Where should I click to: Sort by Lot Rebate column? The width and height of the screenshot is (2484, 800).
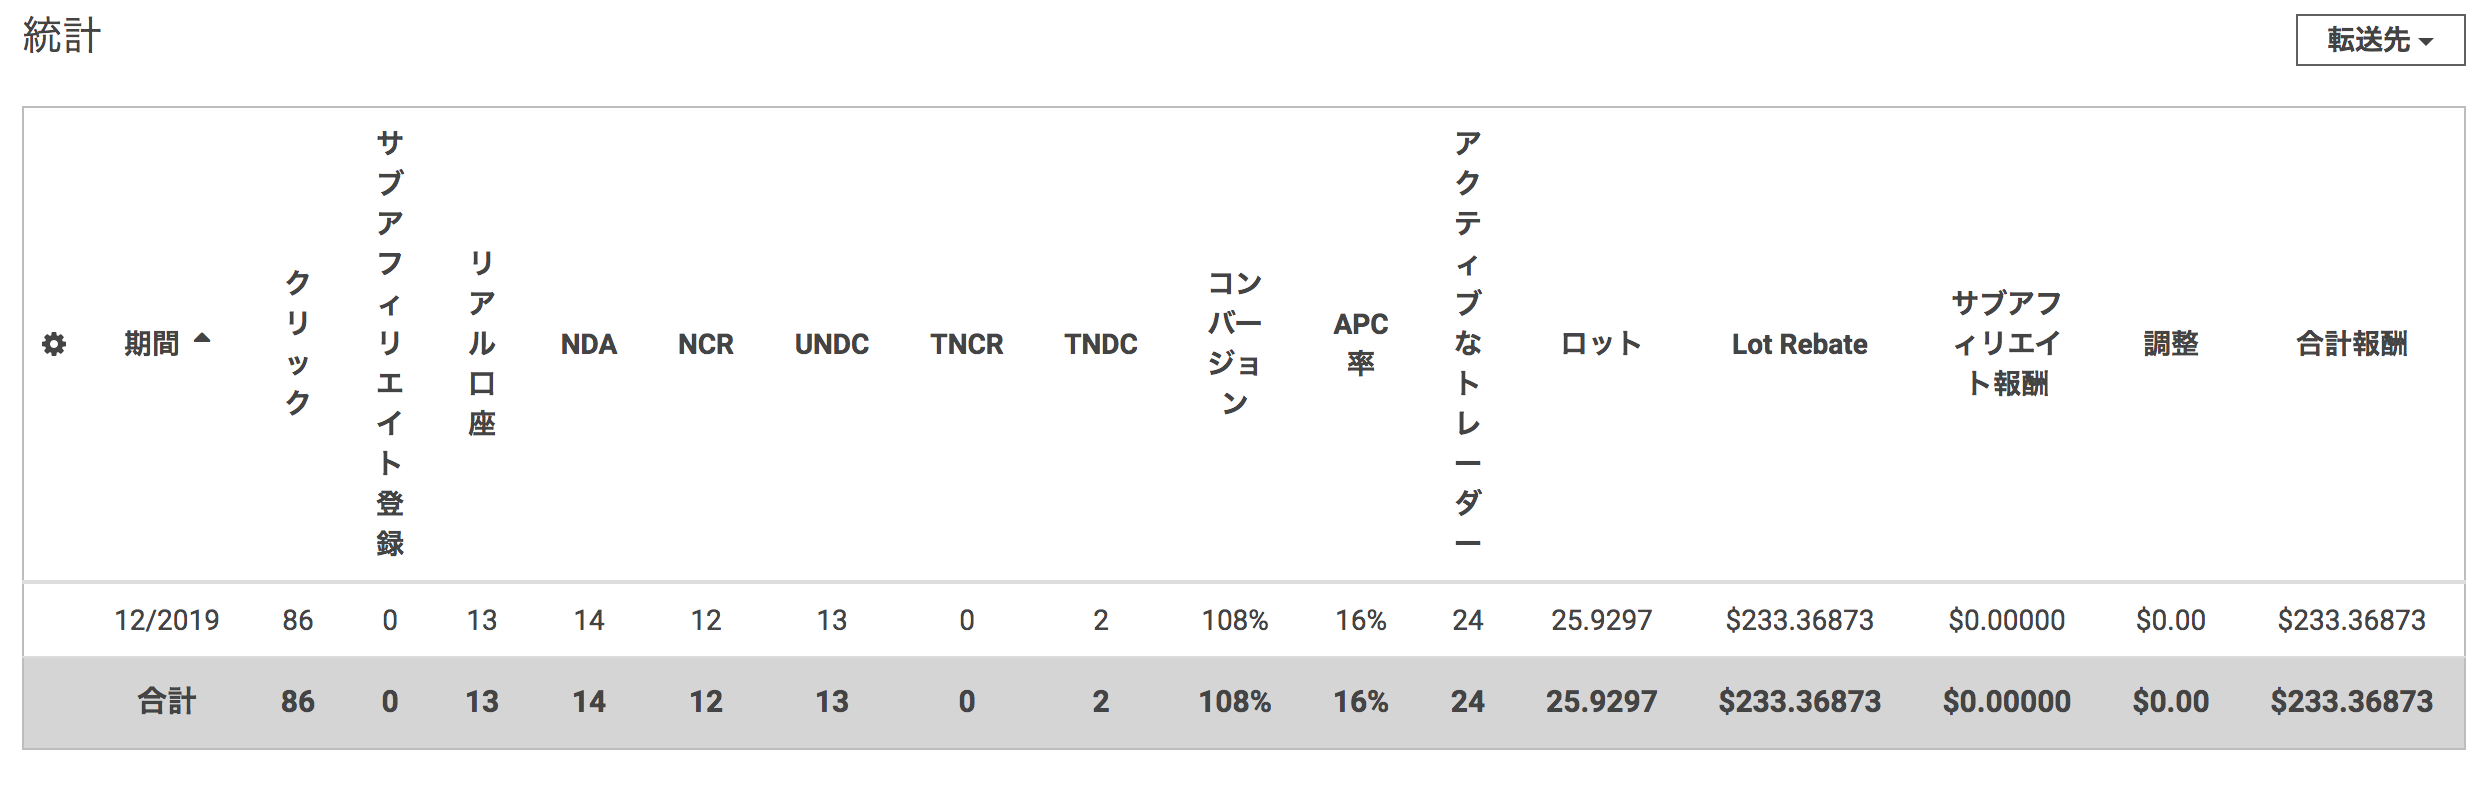pyautogui.click(x=1799, y=344)
